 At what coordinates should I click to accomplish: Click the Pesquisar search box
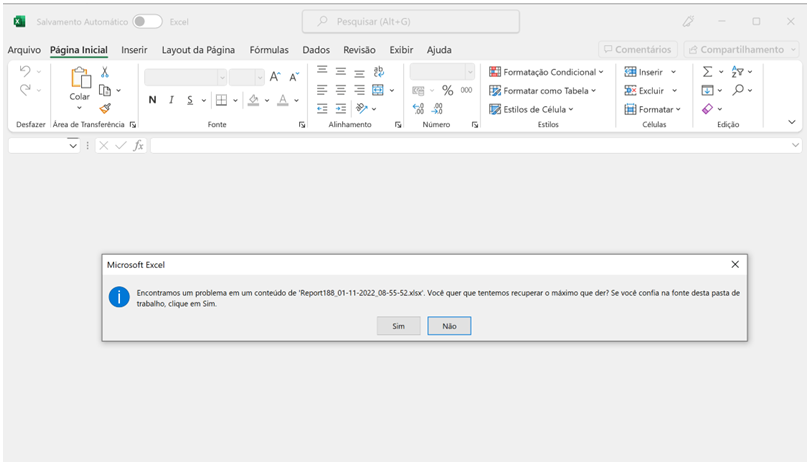coord(411,22)
